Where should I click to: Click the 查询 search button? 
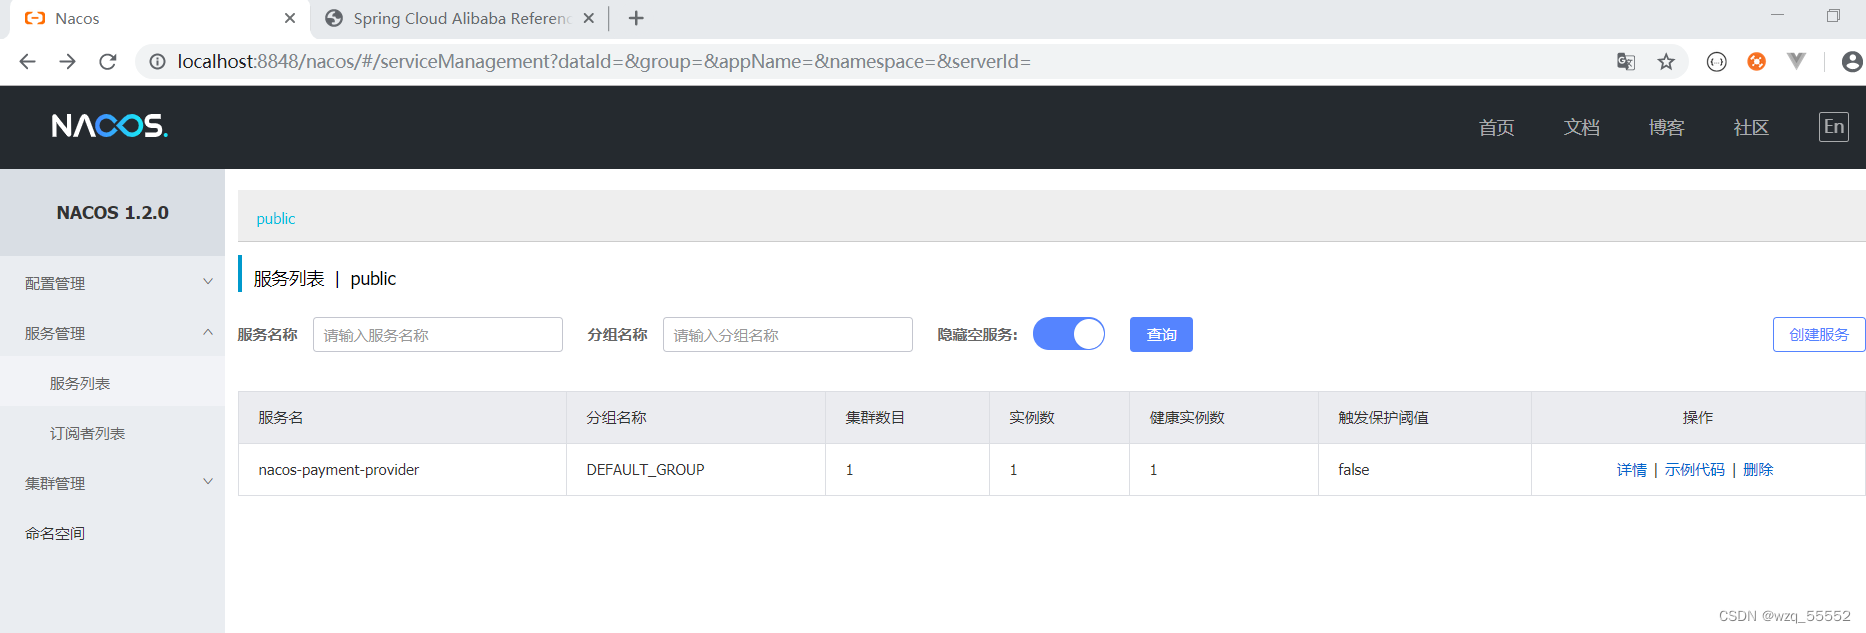coord(1161,334)
